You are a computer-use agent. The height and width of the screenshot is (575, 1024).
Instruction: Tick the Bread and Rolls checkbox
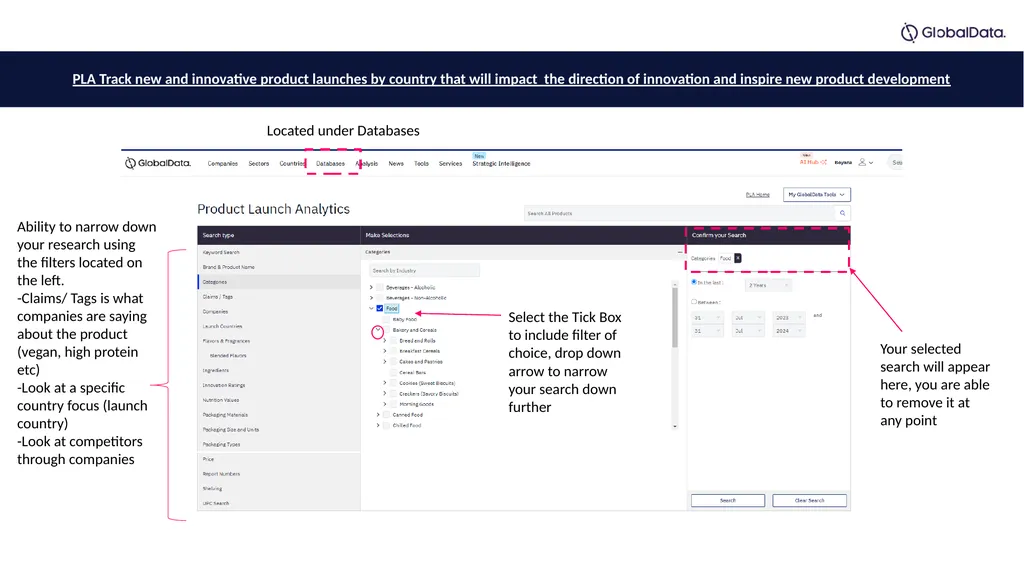393,340
